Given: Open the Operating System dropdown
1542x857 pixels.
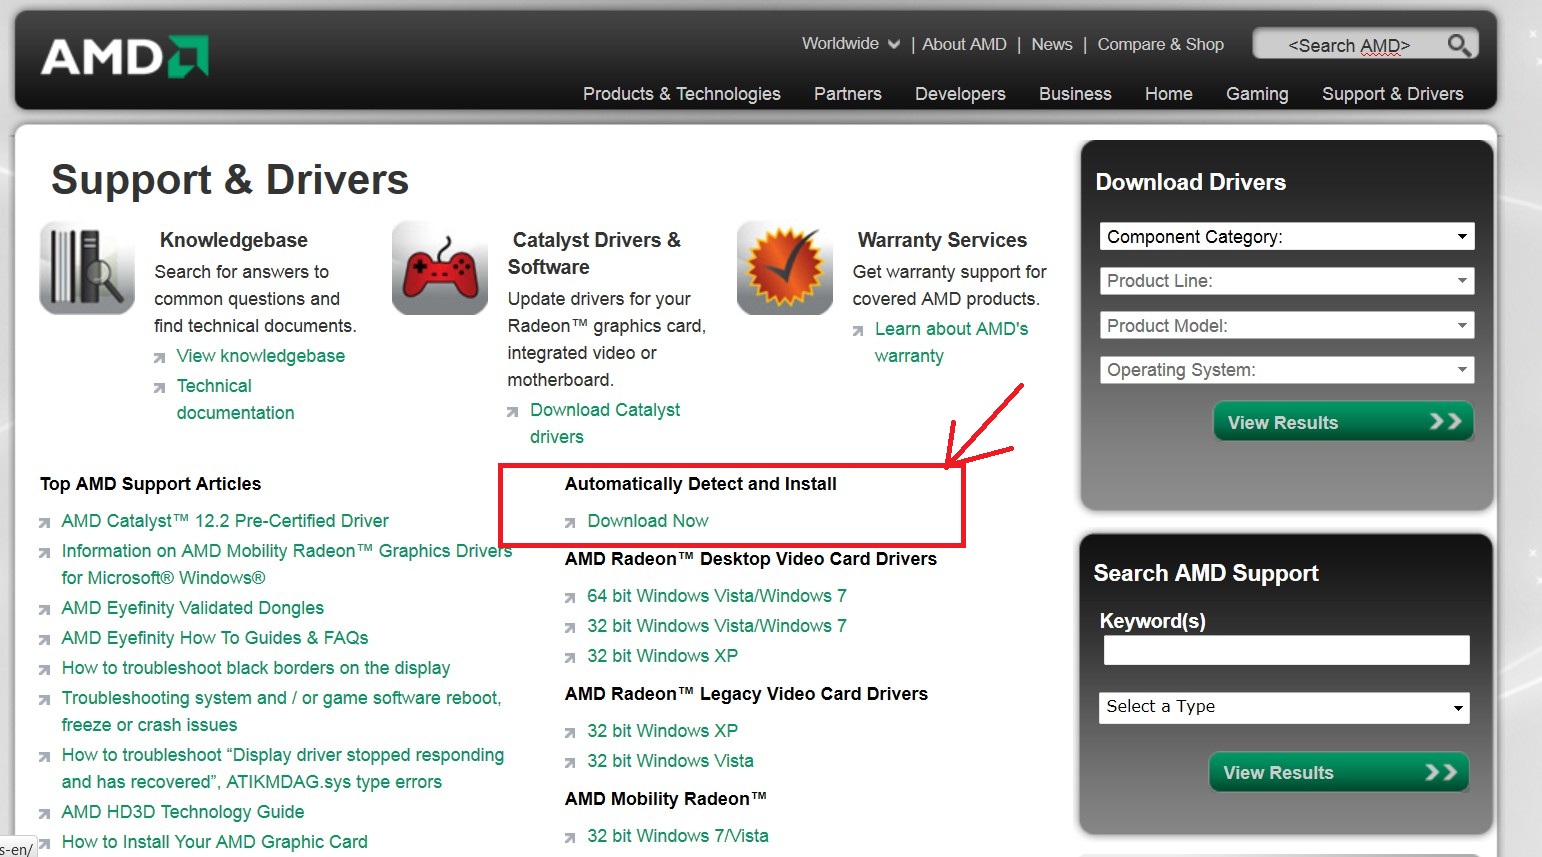Looking at the screenshot, I should (x=1287, y=370).
